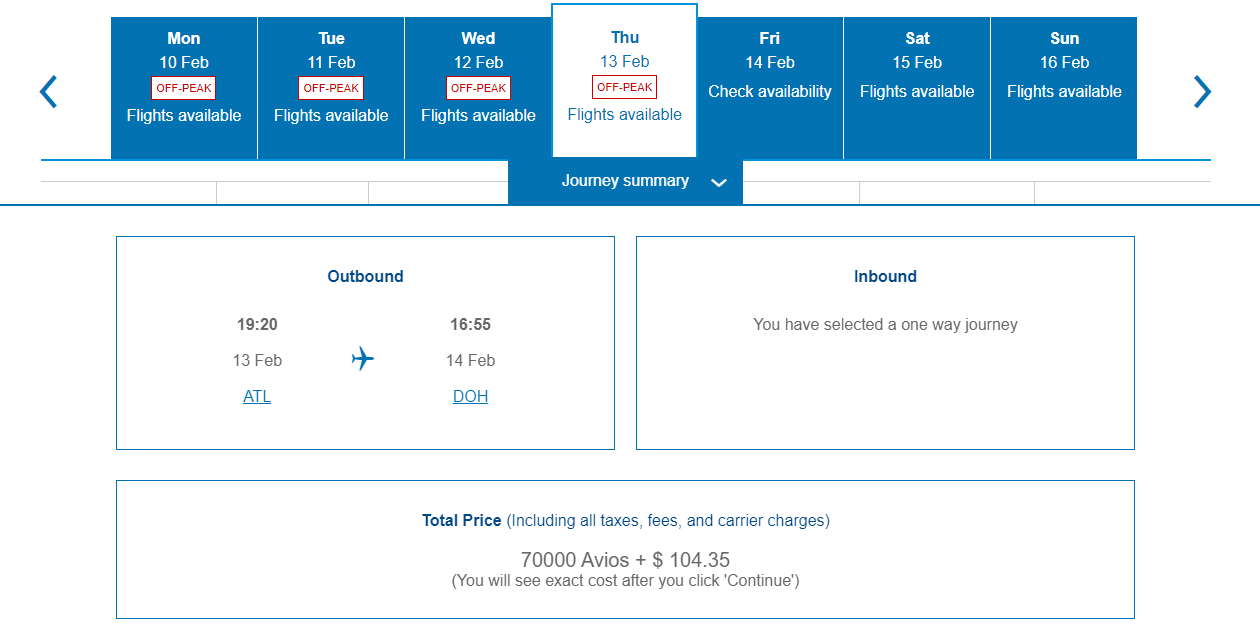Click Check availability on Fri 14 Feb

click(769, 91)
